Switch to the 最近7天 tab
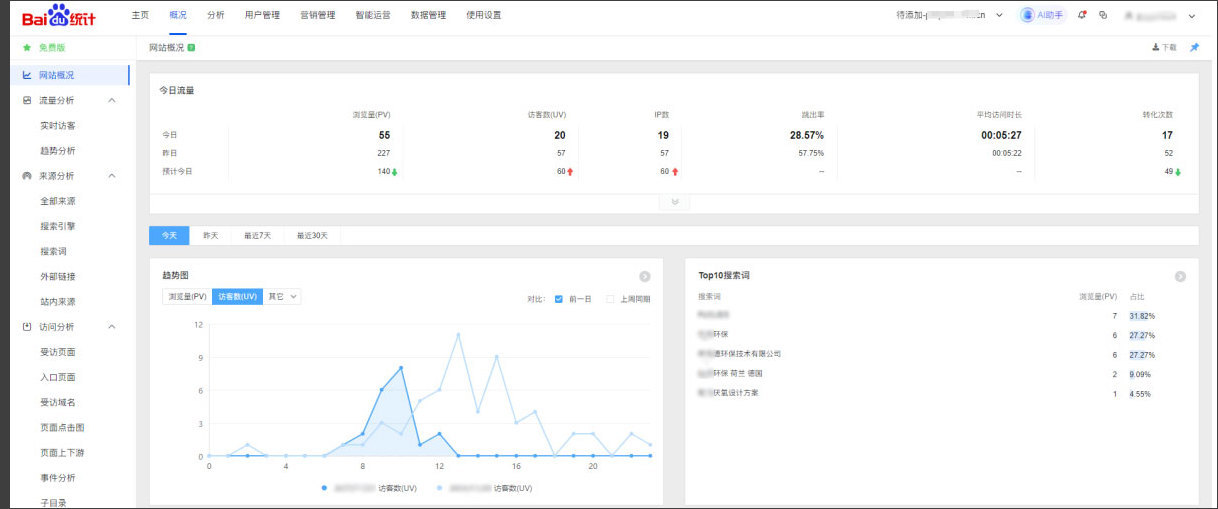The image size is (1218, 509). tap(257, 236)
